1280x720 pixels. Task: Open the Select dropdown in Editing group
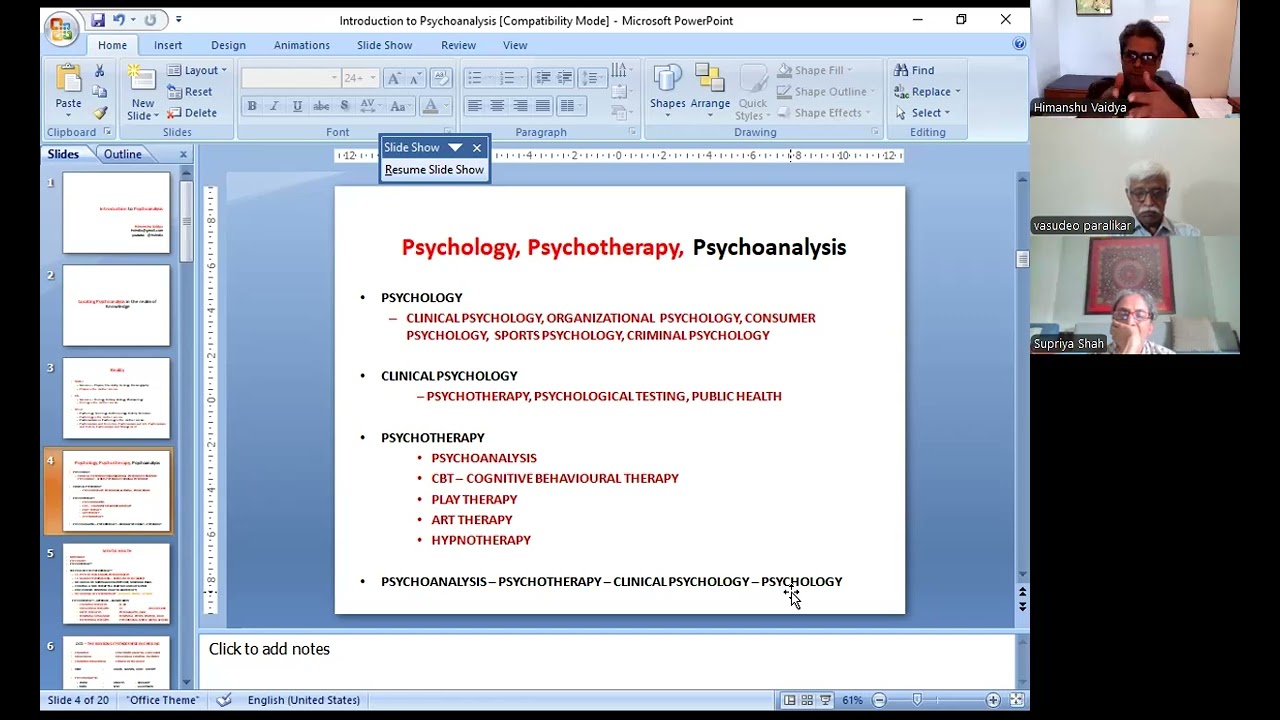(921, 113)
